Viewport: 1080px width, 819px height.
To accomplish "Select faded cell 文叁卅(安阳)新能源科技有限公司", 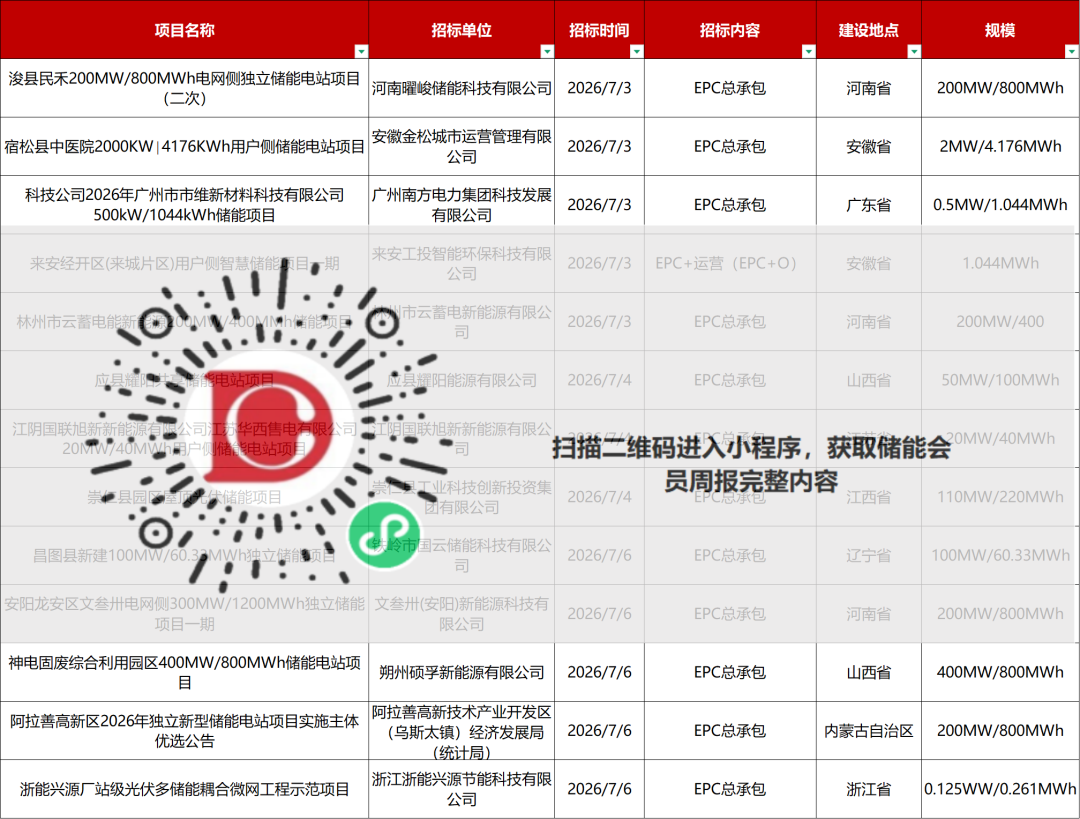I will [x=461, y=614].
